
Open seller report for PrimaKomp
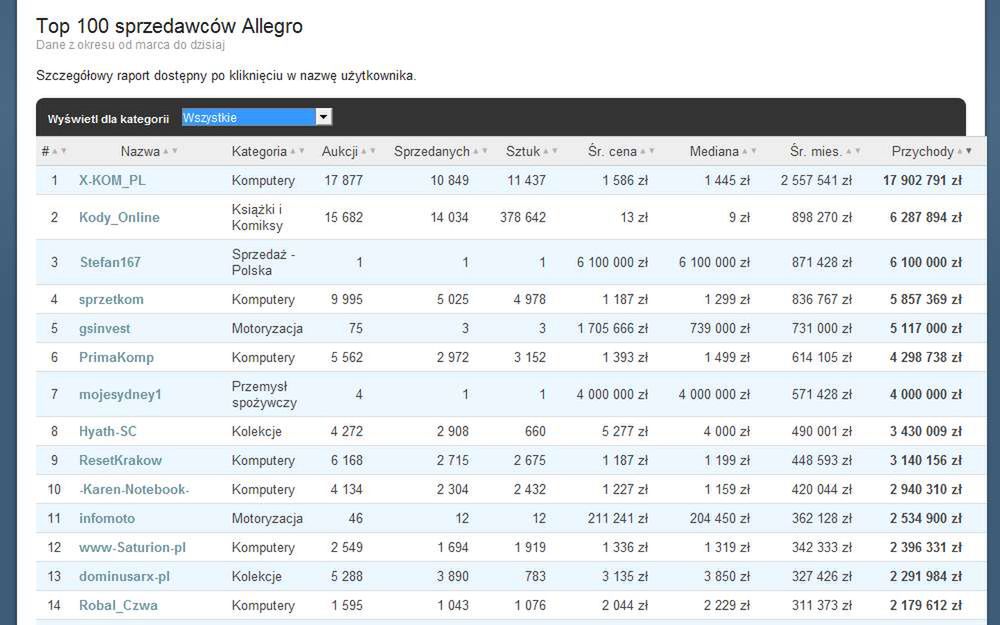point(117,358)
